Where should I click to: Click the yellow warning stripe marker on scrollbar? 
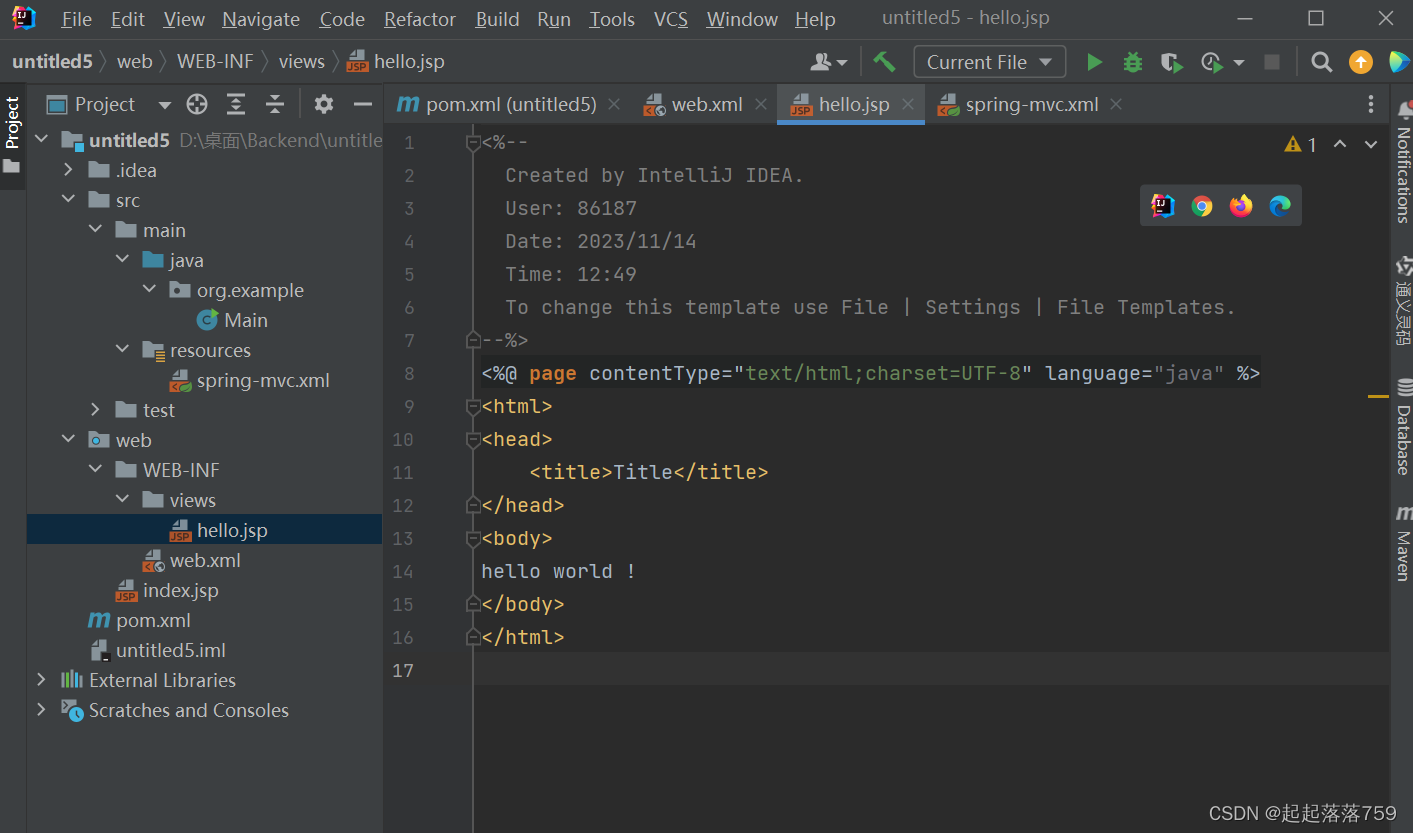[1379, 397]
